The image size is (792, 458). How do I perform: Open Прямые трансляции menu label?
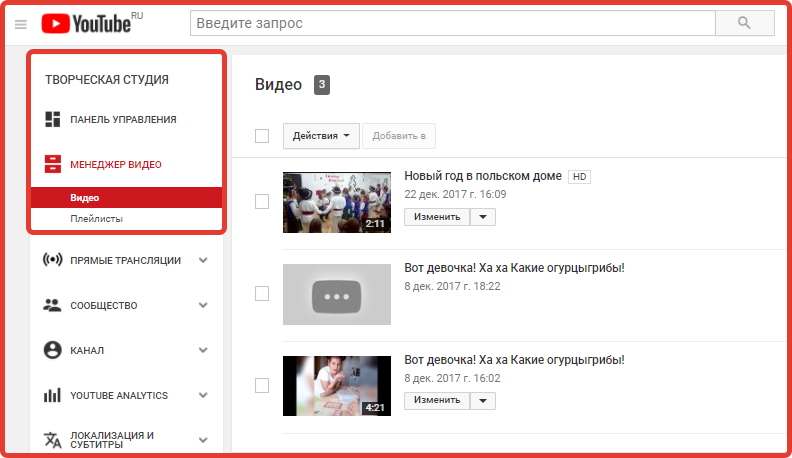pos(125,261)
